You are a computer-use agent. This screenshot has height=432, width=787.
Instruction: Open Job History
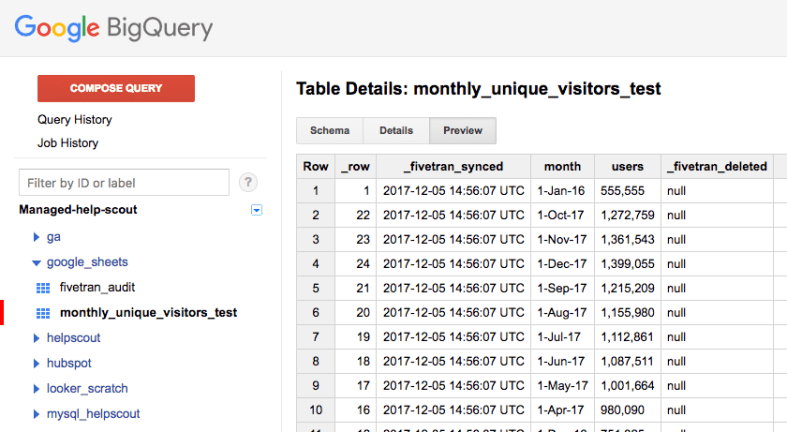pos(67,143)
